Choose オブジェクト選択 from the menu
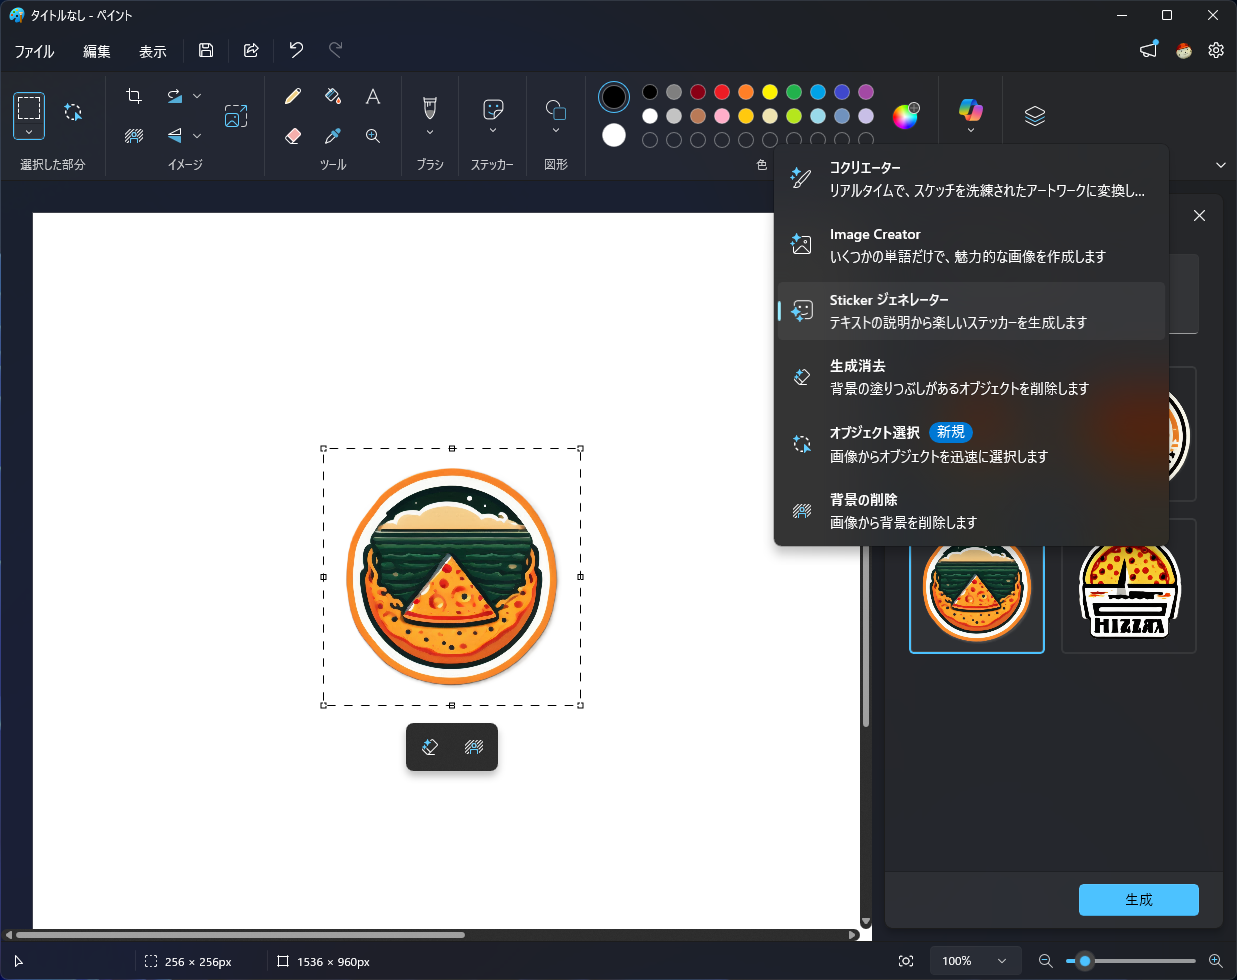 (972, 444)
